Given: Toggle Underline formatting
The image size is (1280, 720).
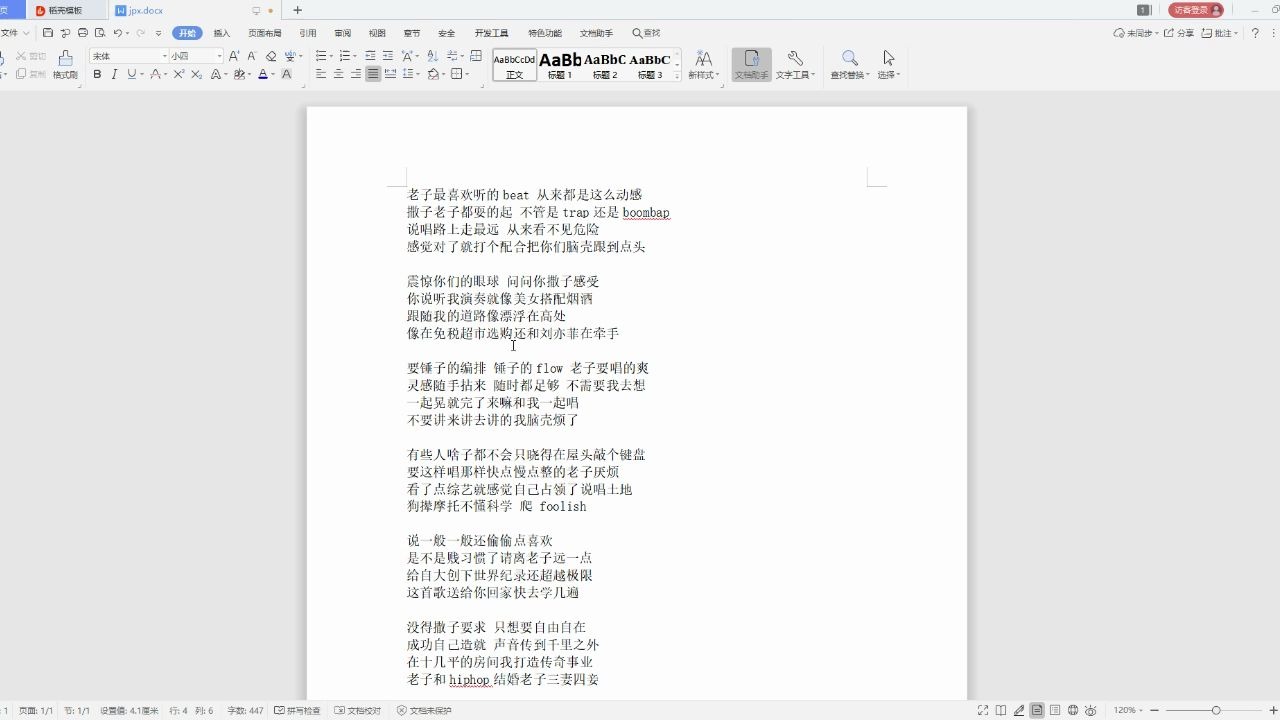Looking at the screenshot, I should 131,74.
